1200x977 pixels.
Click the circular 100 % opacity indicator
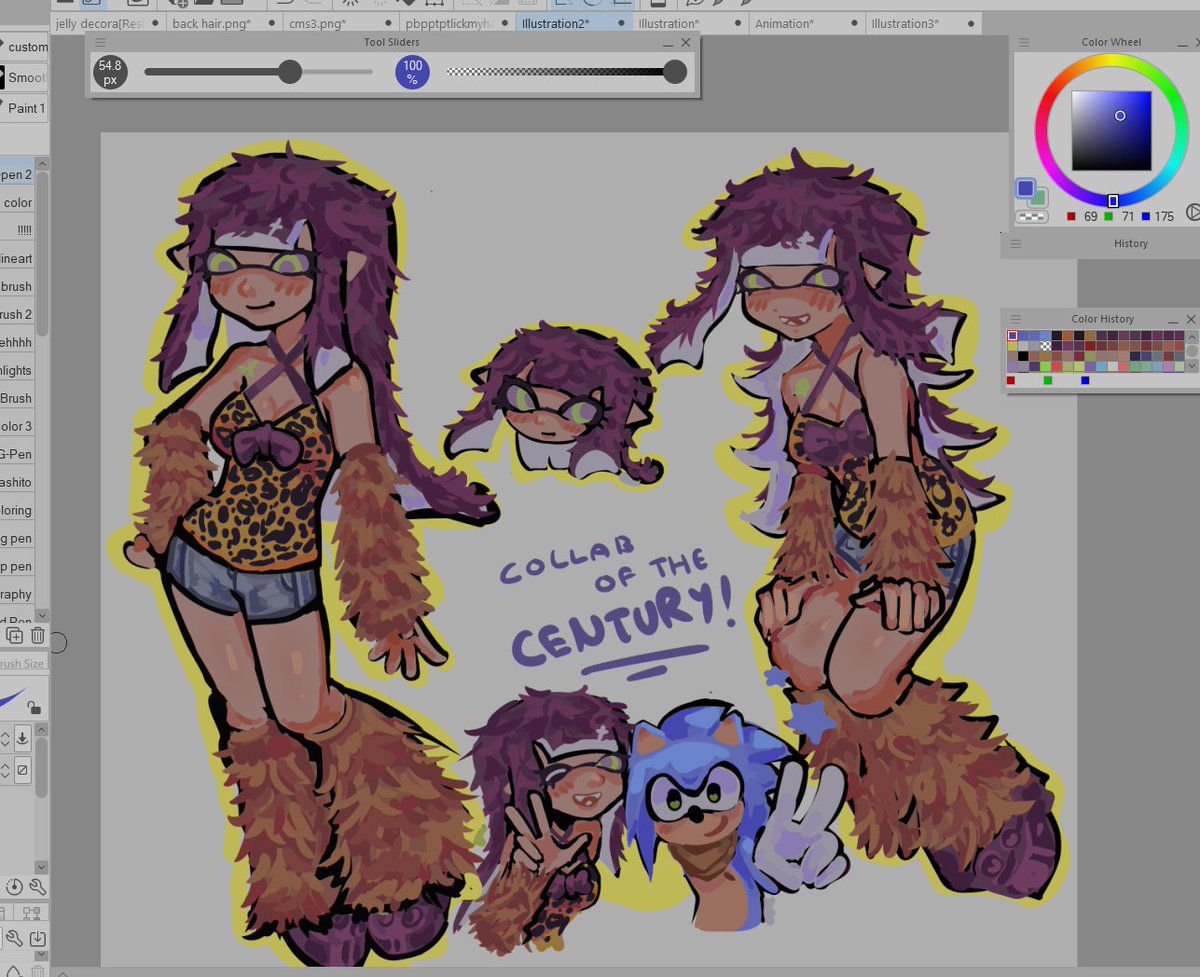pyautogui.click(x=412, y=71)
